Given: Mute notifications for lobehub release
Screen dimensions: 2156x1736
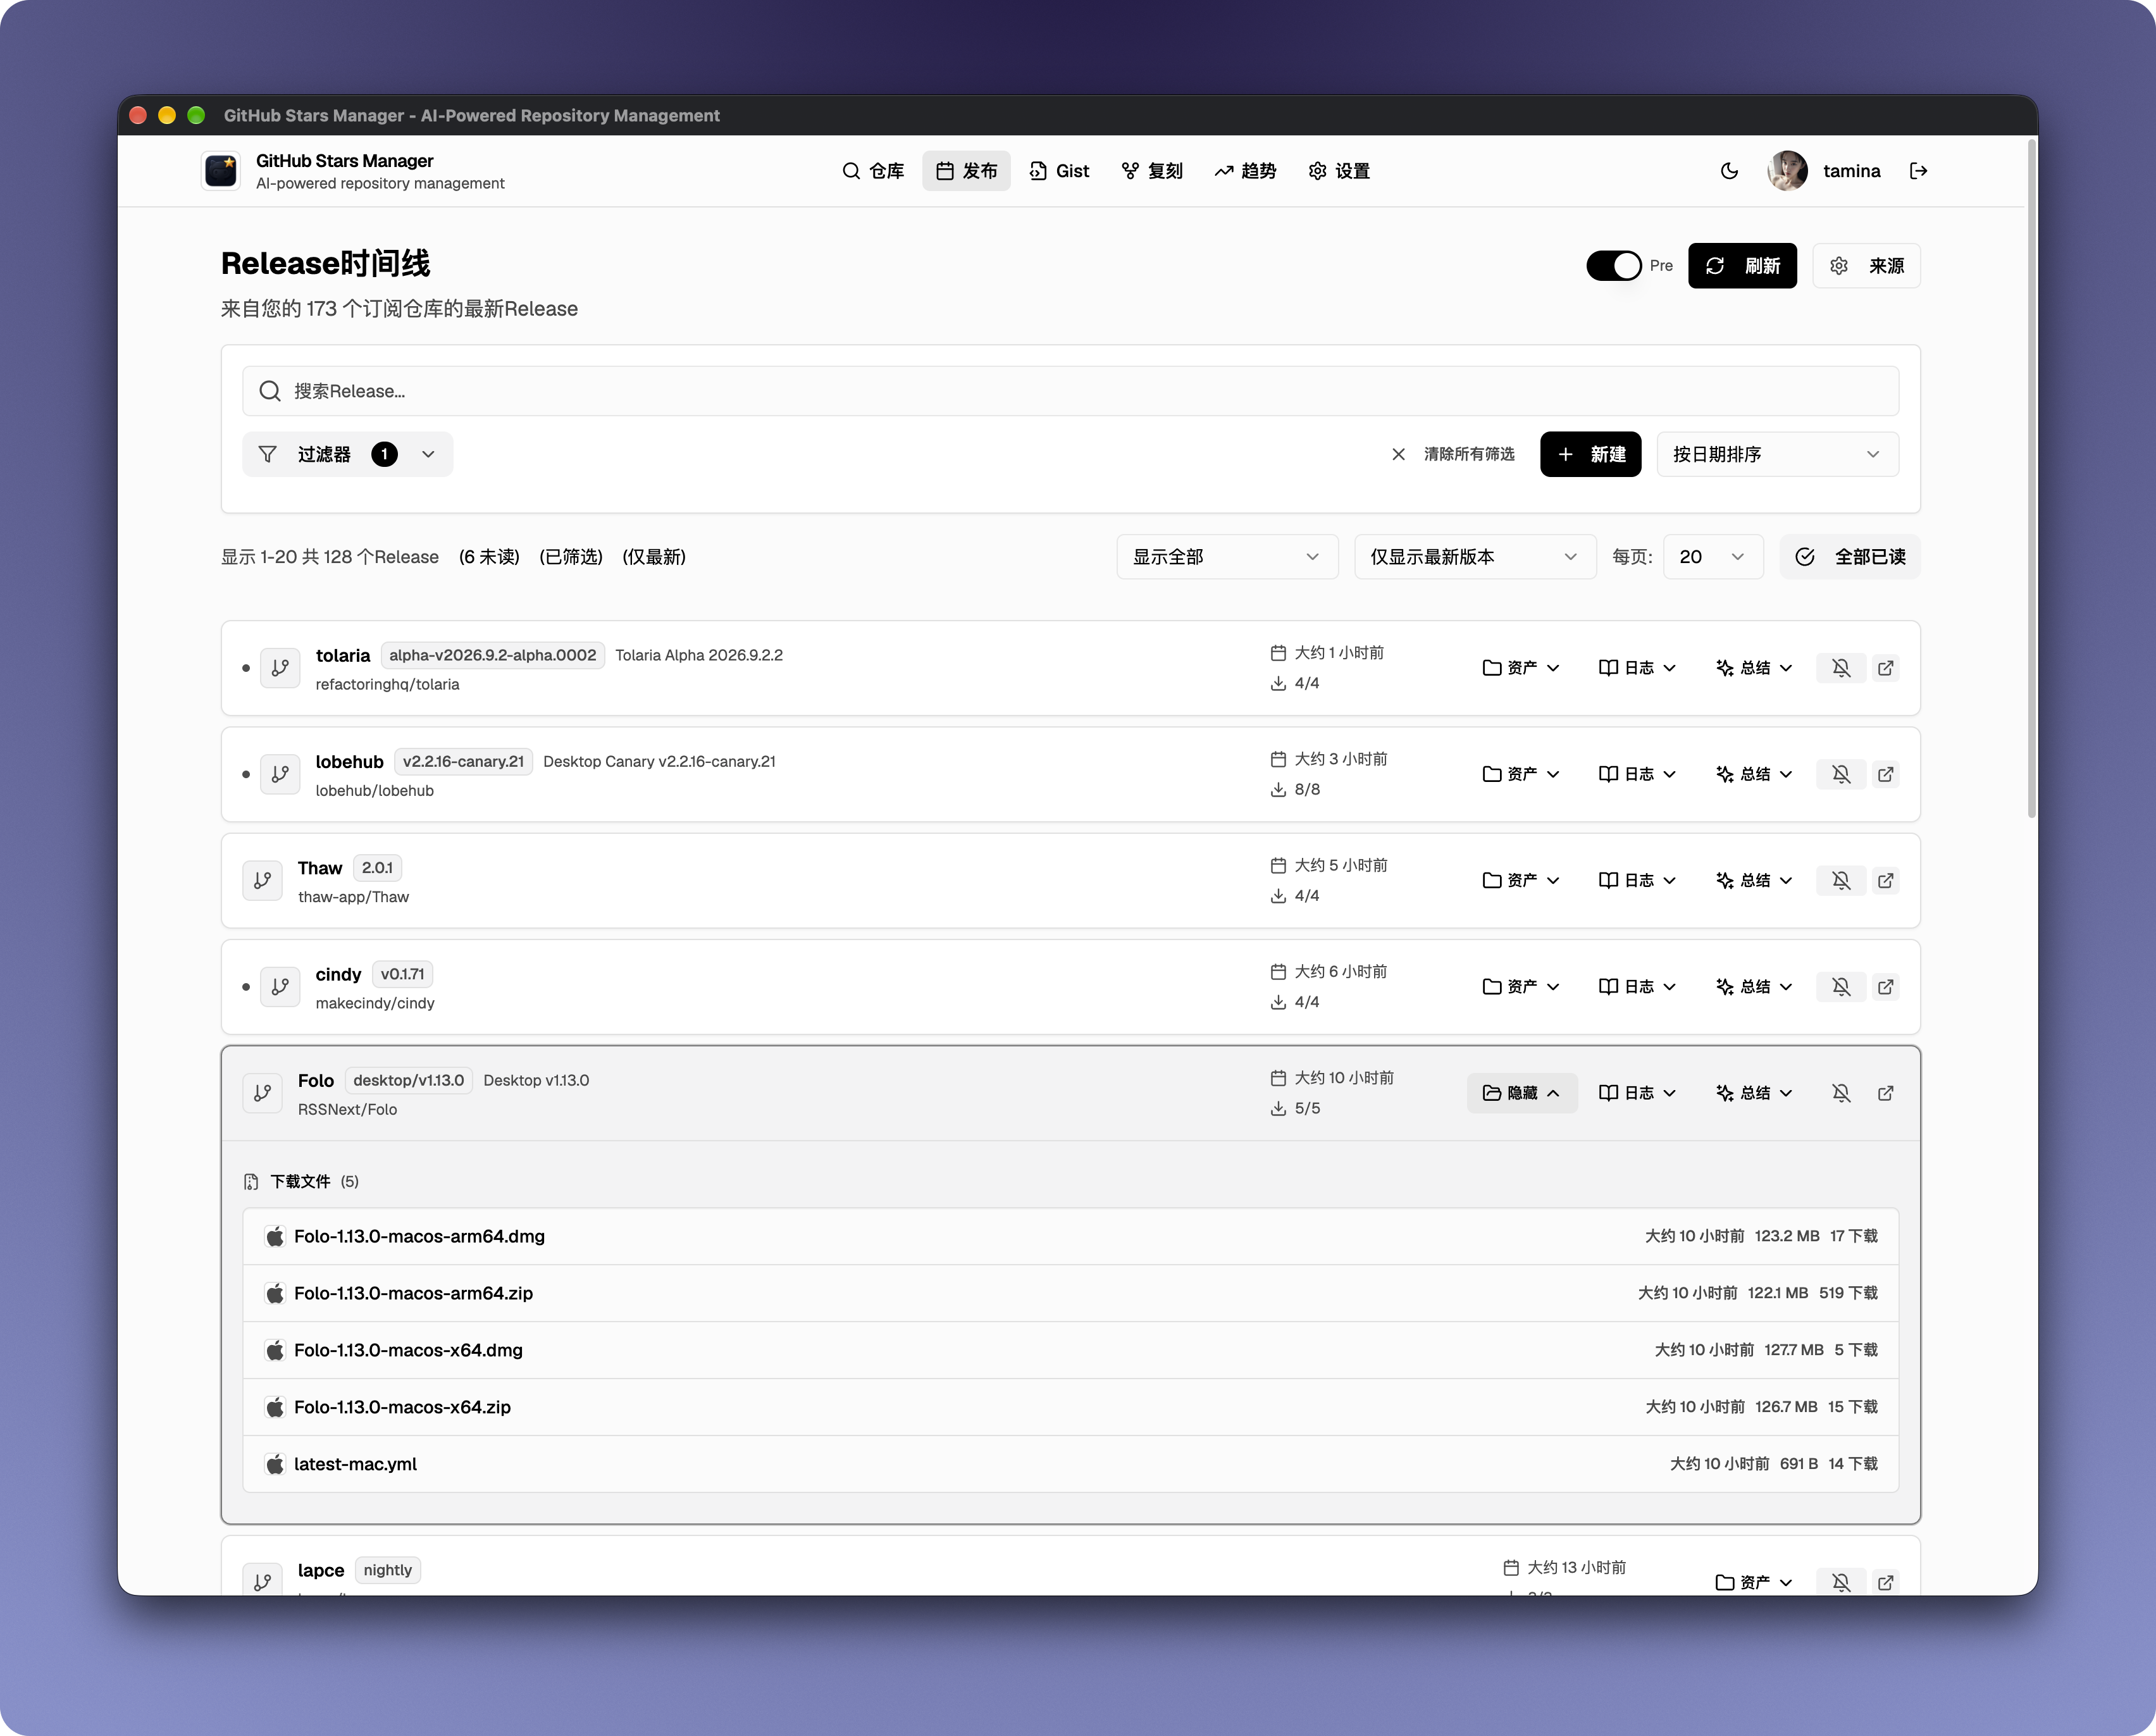Looking at the screenshot, I should [x=1841, y=774].
